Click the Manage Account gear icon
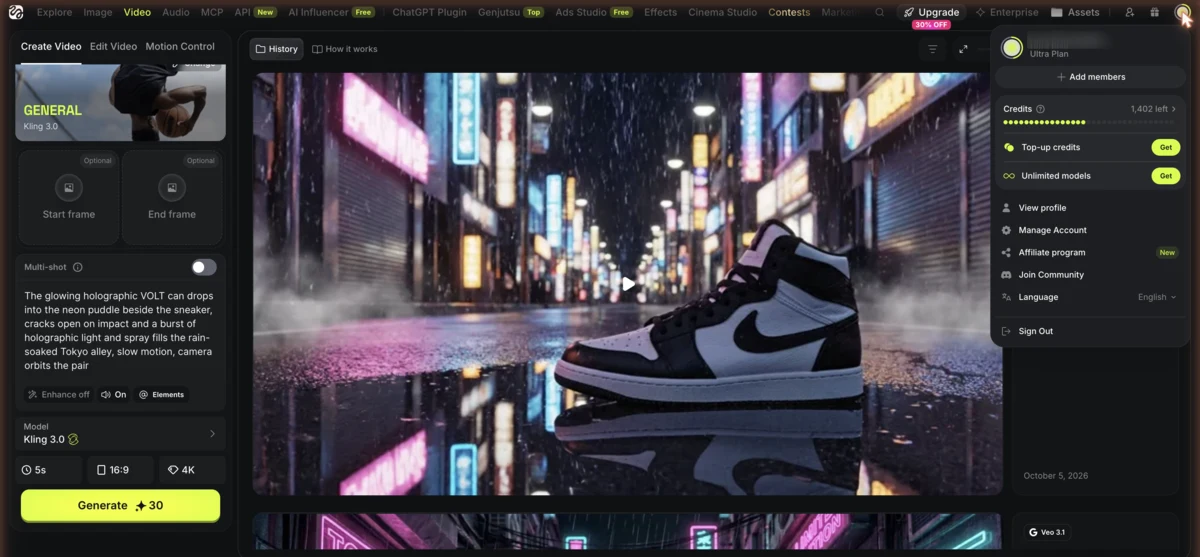 [x=1006, y=230]
